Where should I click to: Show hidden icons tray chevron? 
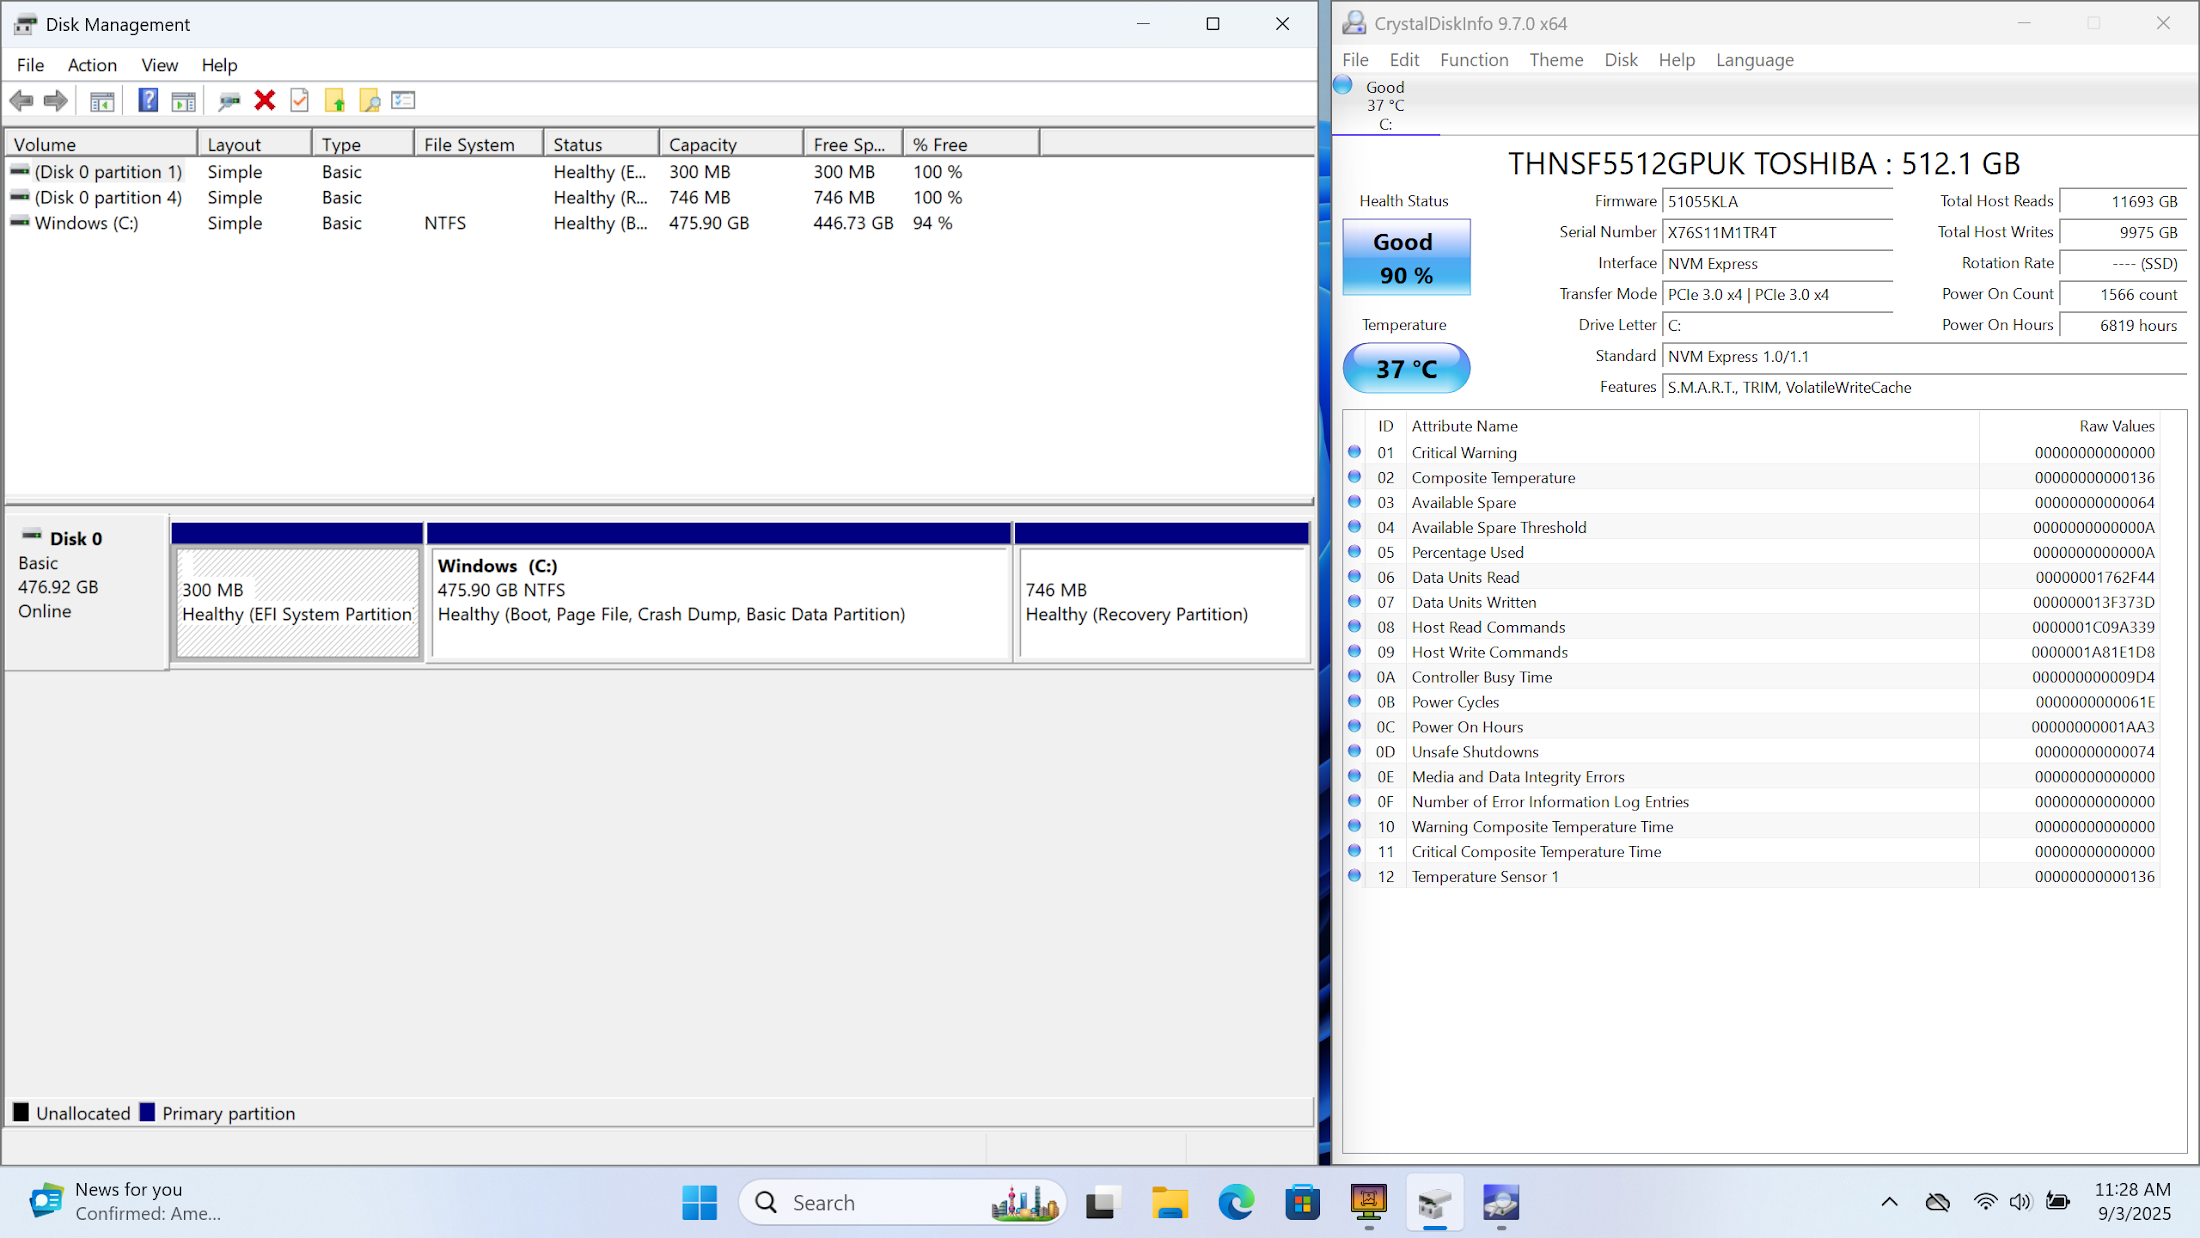(x=1889, y=1202)
